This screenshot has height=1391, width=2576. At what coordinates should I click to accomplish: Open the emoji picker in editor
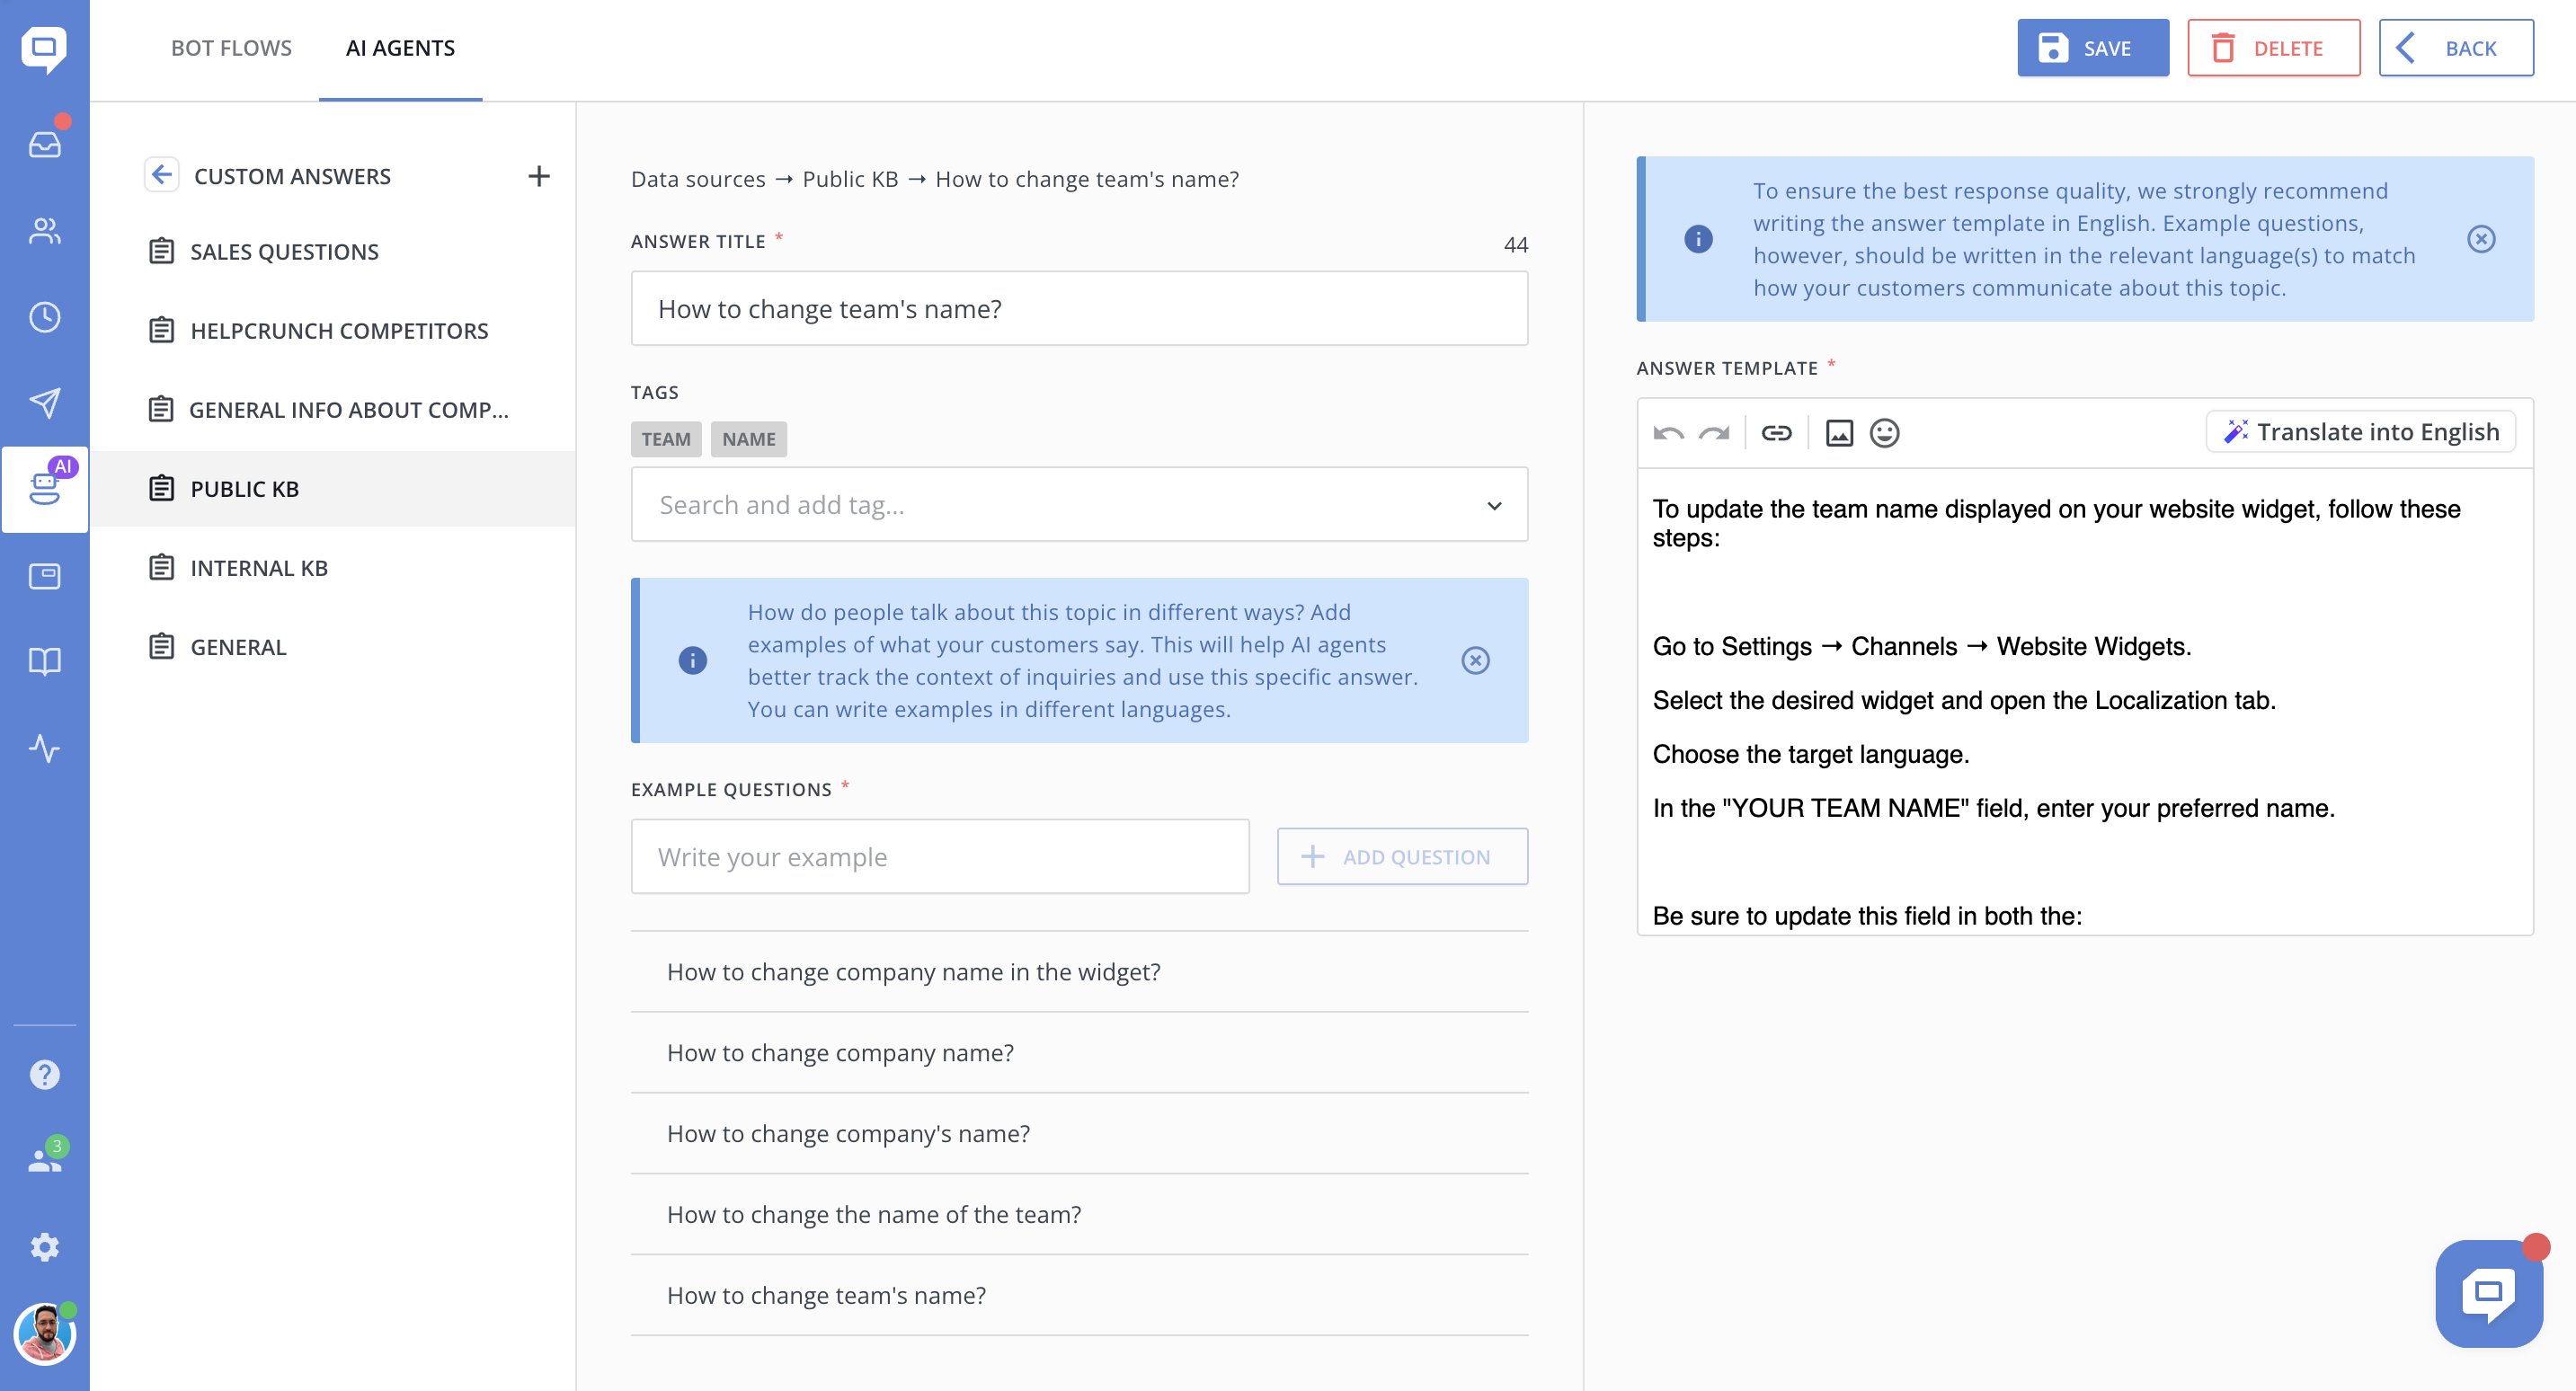point(1884,432)
